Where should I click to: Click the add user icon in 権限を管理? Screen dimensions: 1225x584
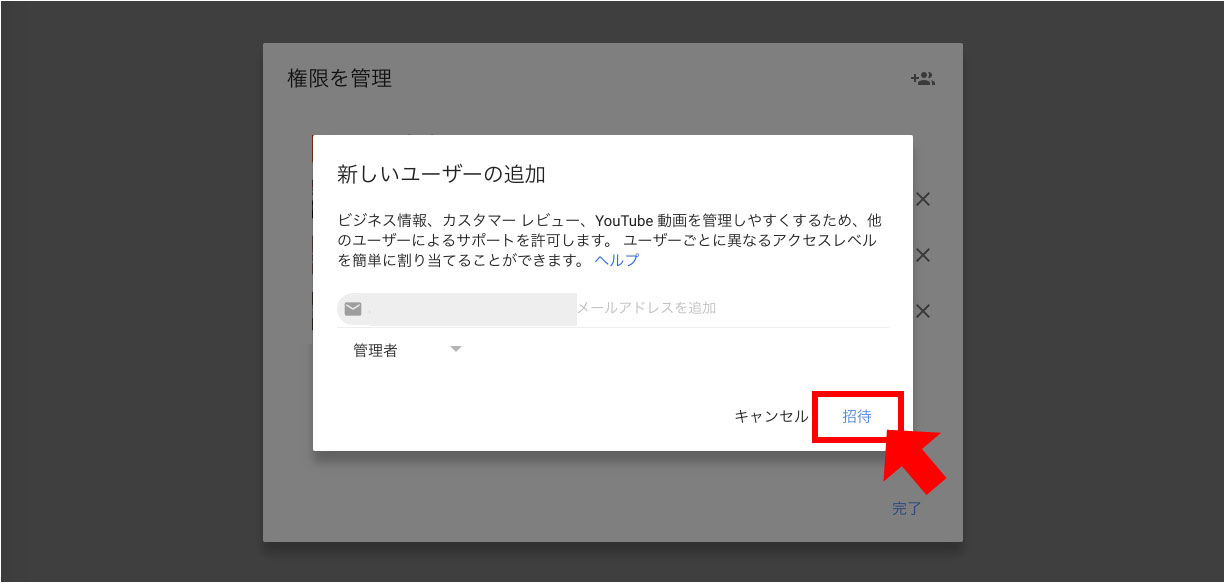click(x=922, y=79)
